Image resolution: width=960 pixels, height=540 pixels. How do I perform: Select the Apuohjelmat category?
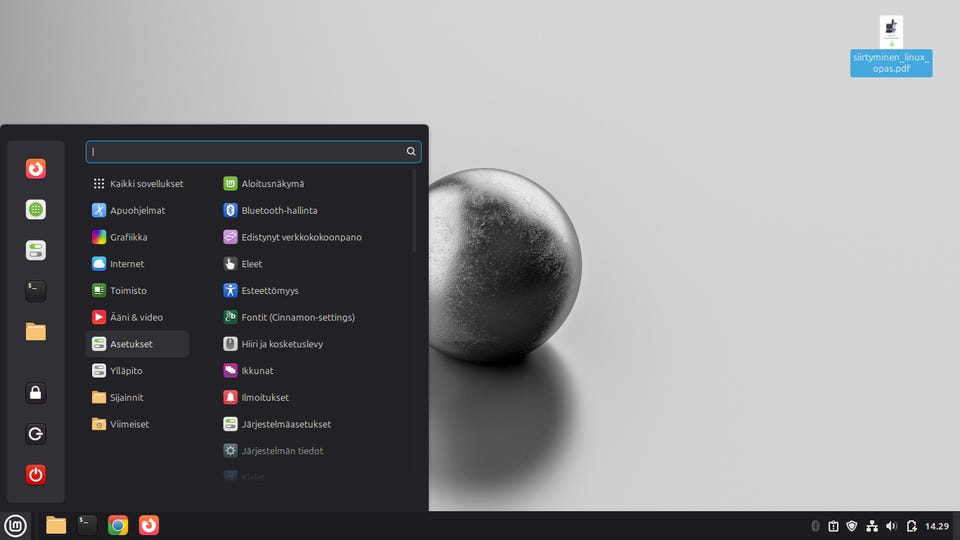(x=138, y=210)
